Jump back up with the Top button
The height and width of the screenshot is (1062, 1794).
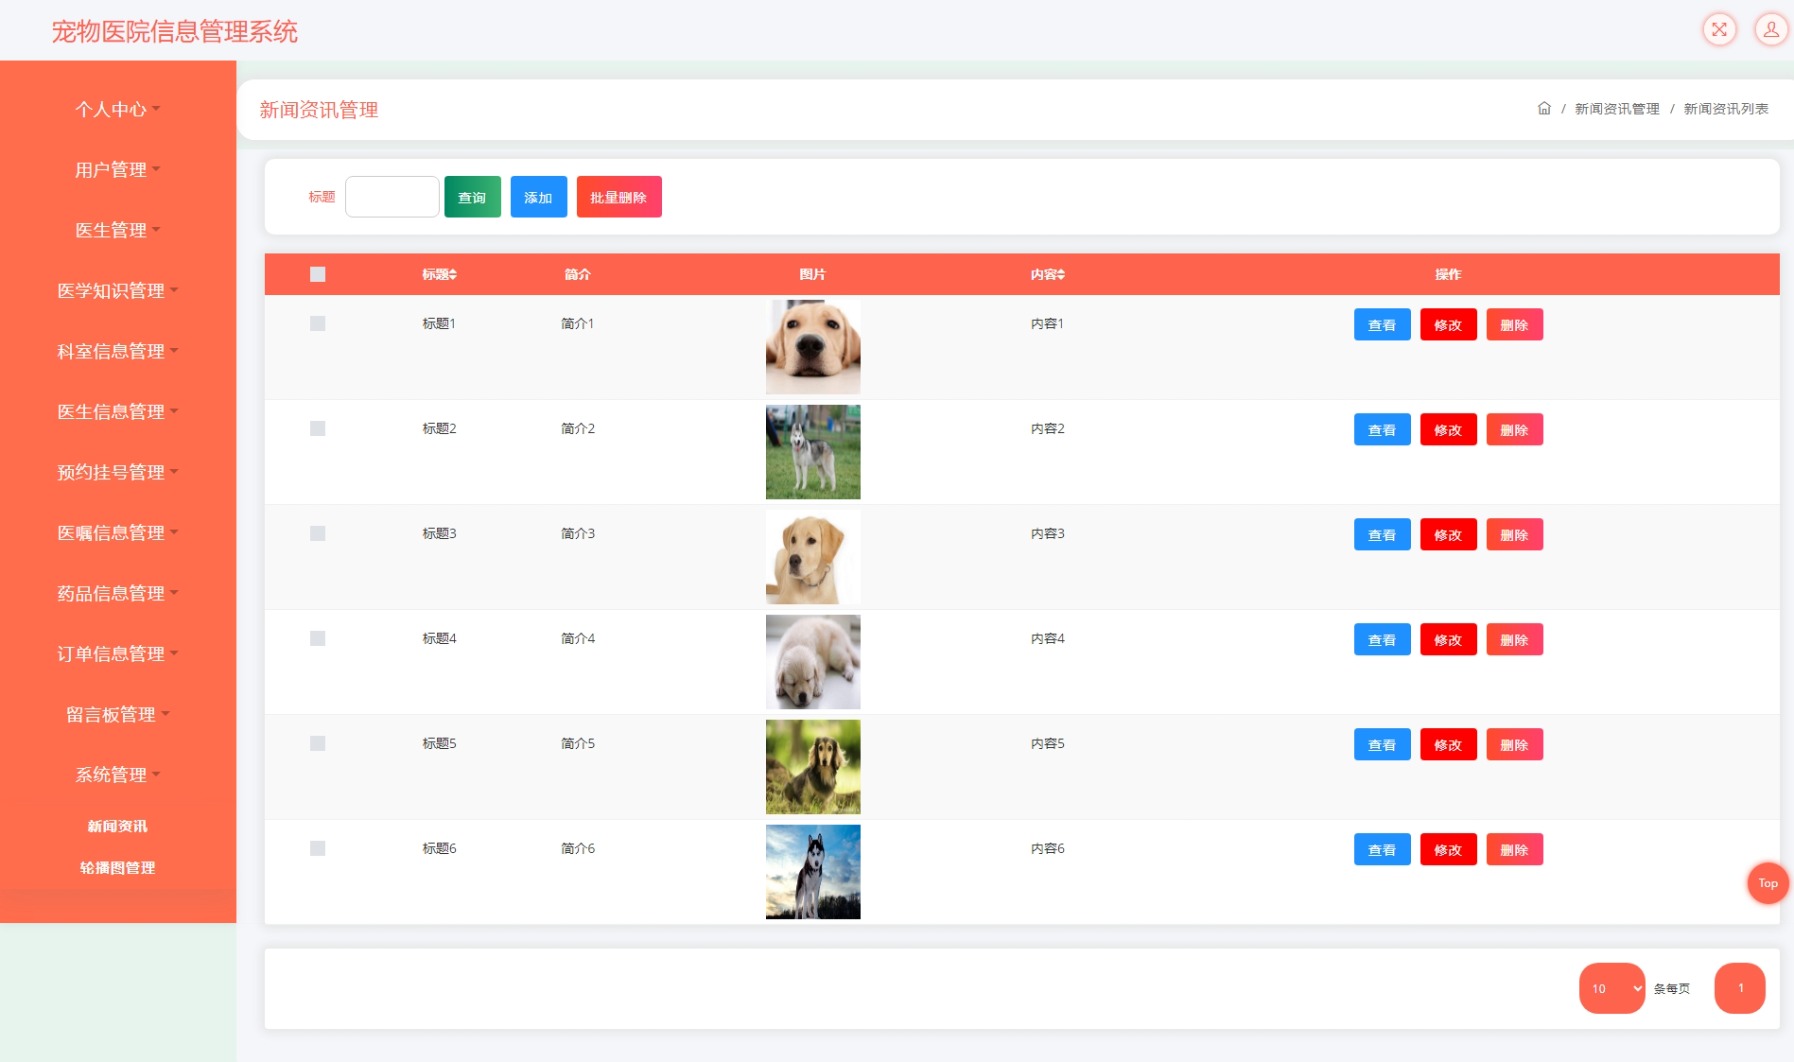pos(1768,883)
